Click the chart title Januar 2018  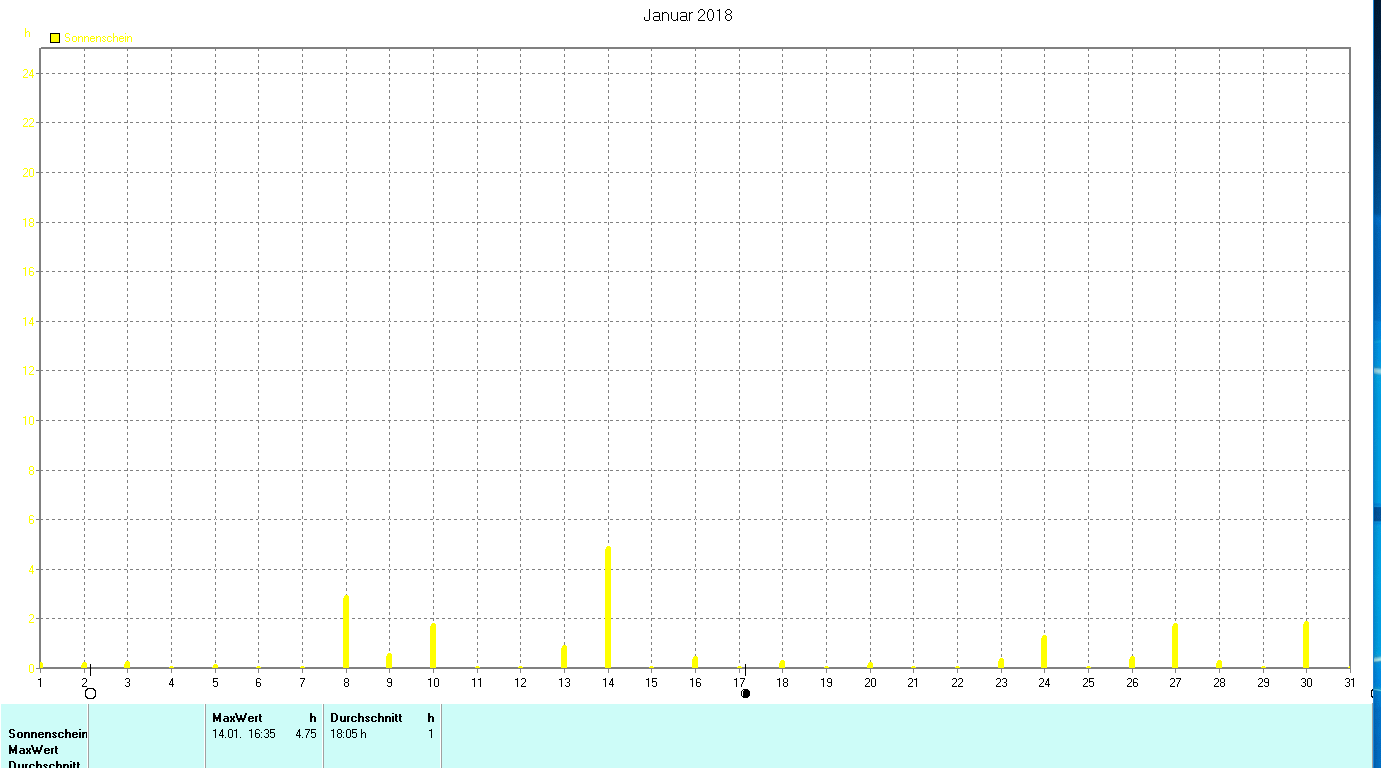coord(688,15)
